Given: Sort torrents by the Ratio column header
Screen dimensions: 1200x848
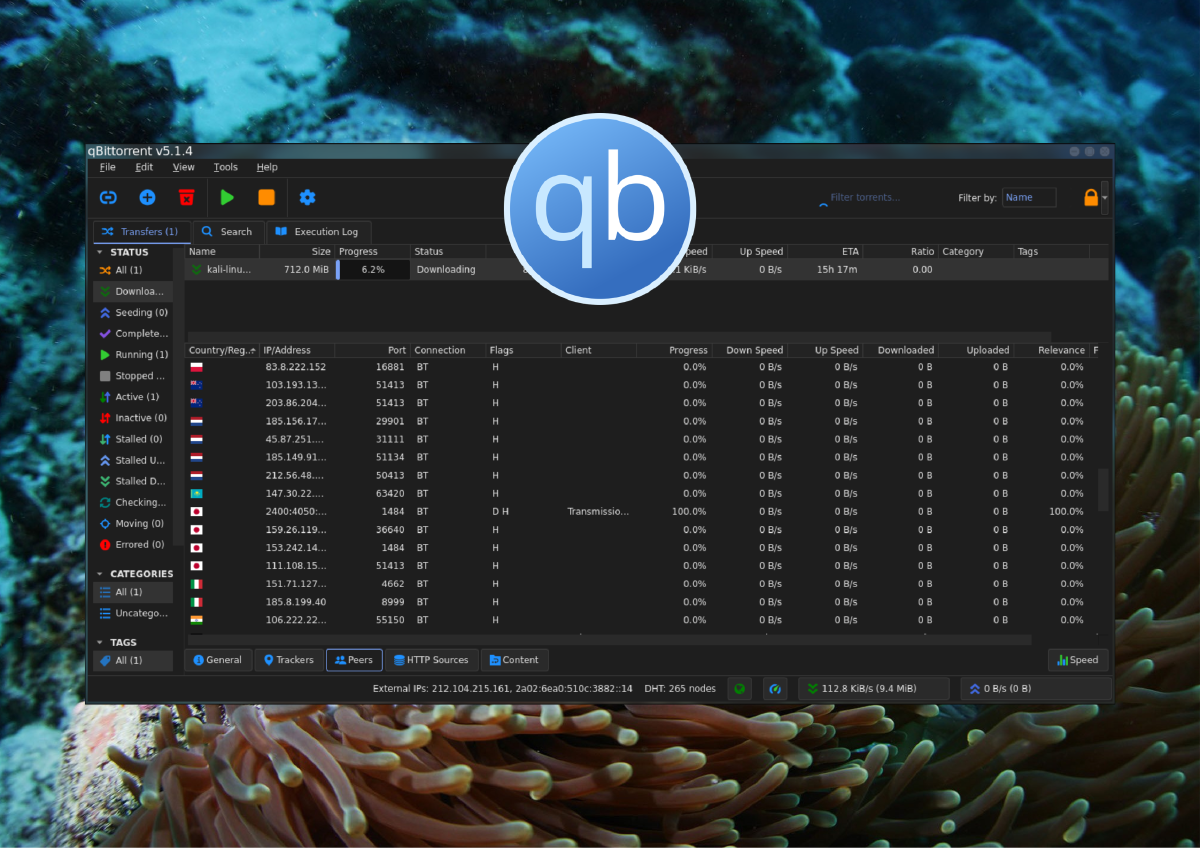Looking at the screenshot, I should tap(900, 252).
